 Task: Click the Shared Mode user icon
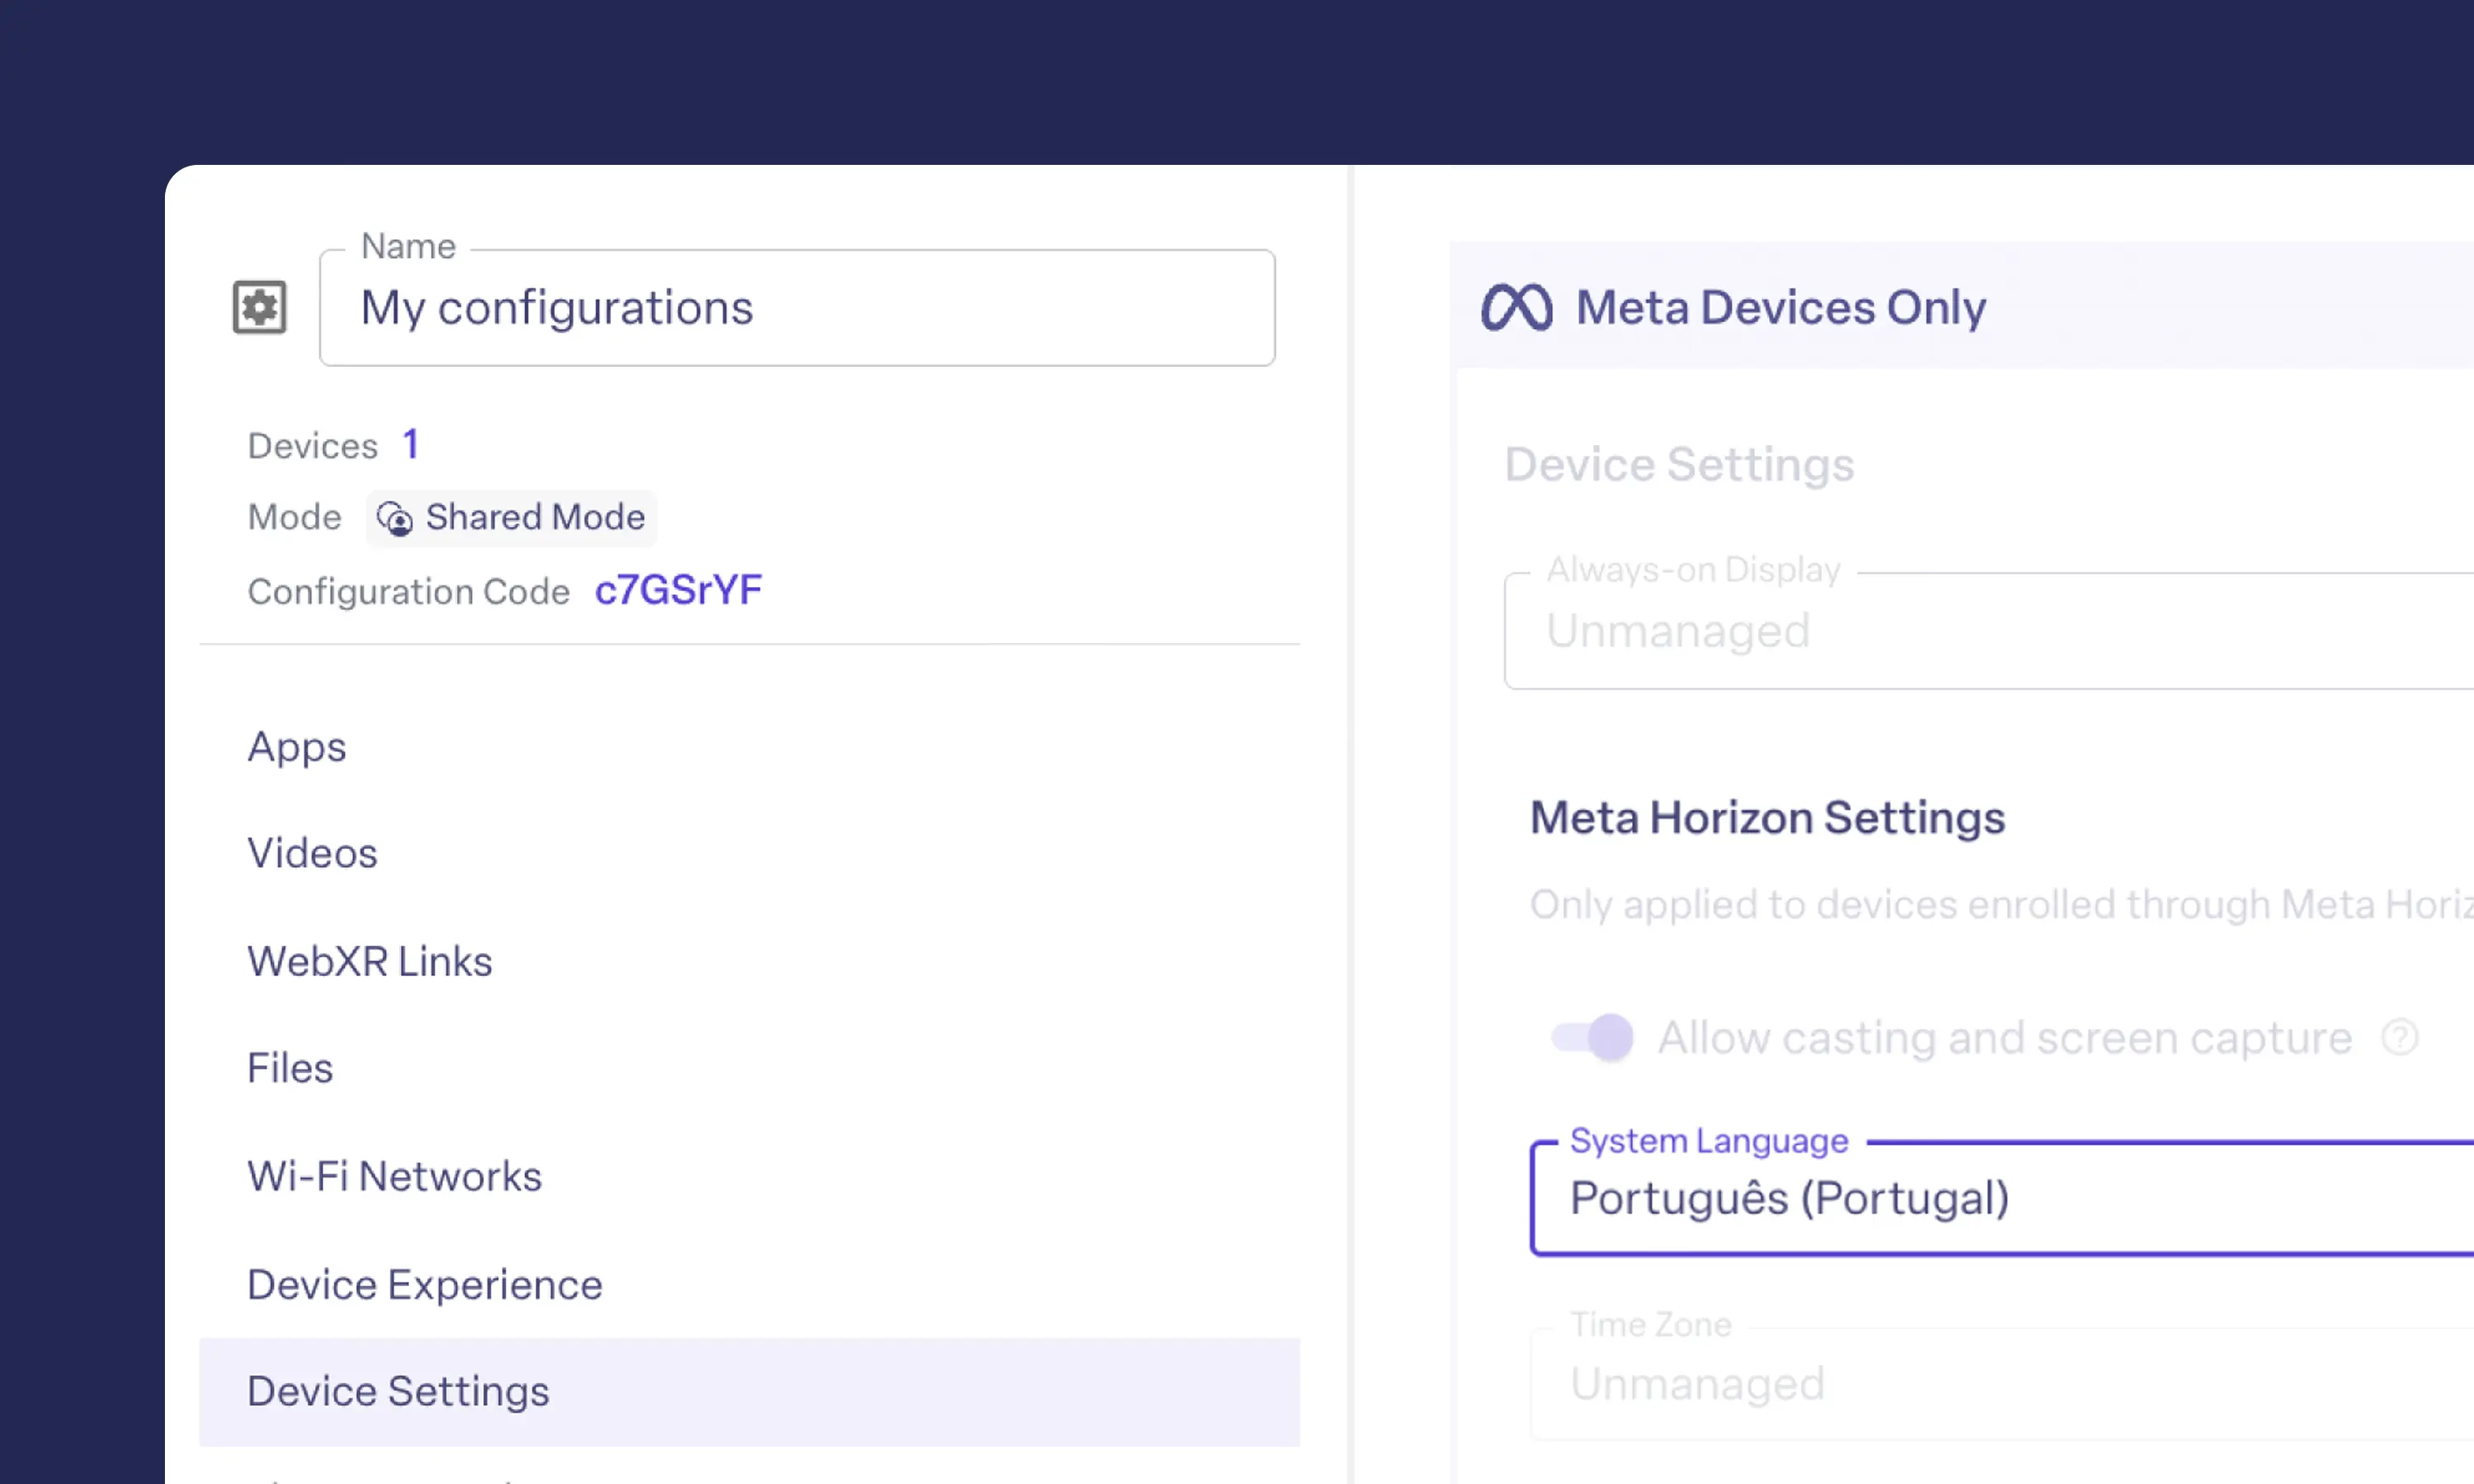coord(394,519)
